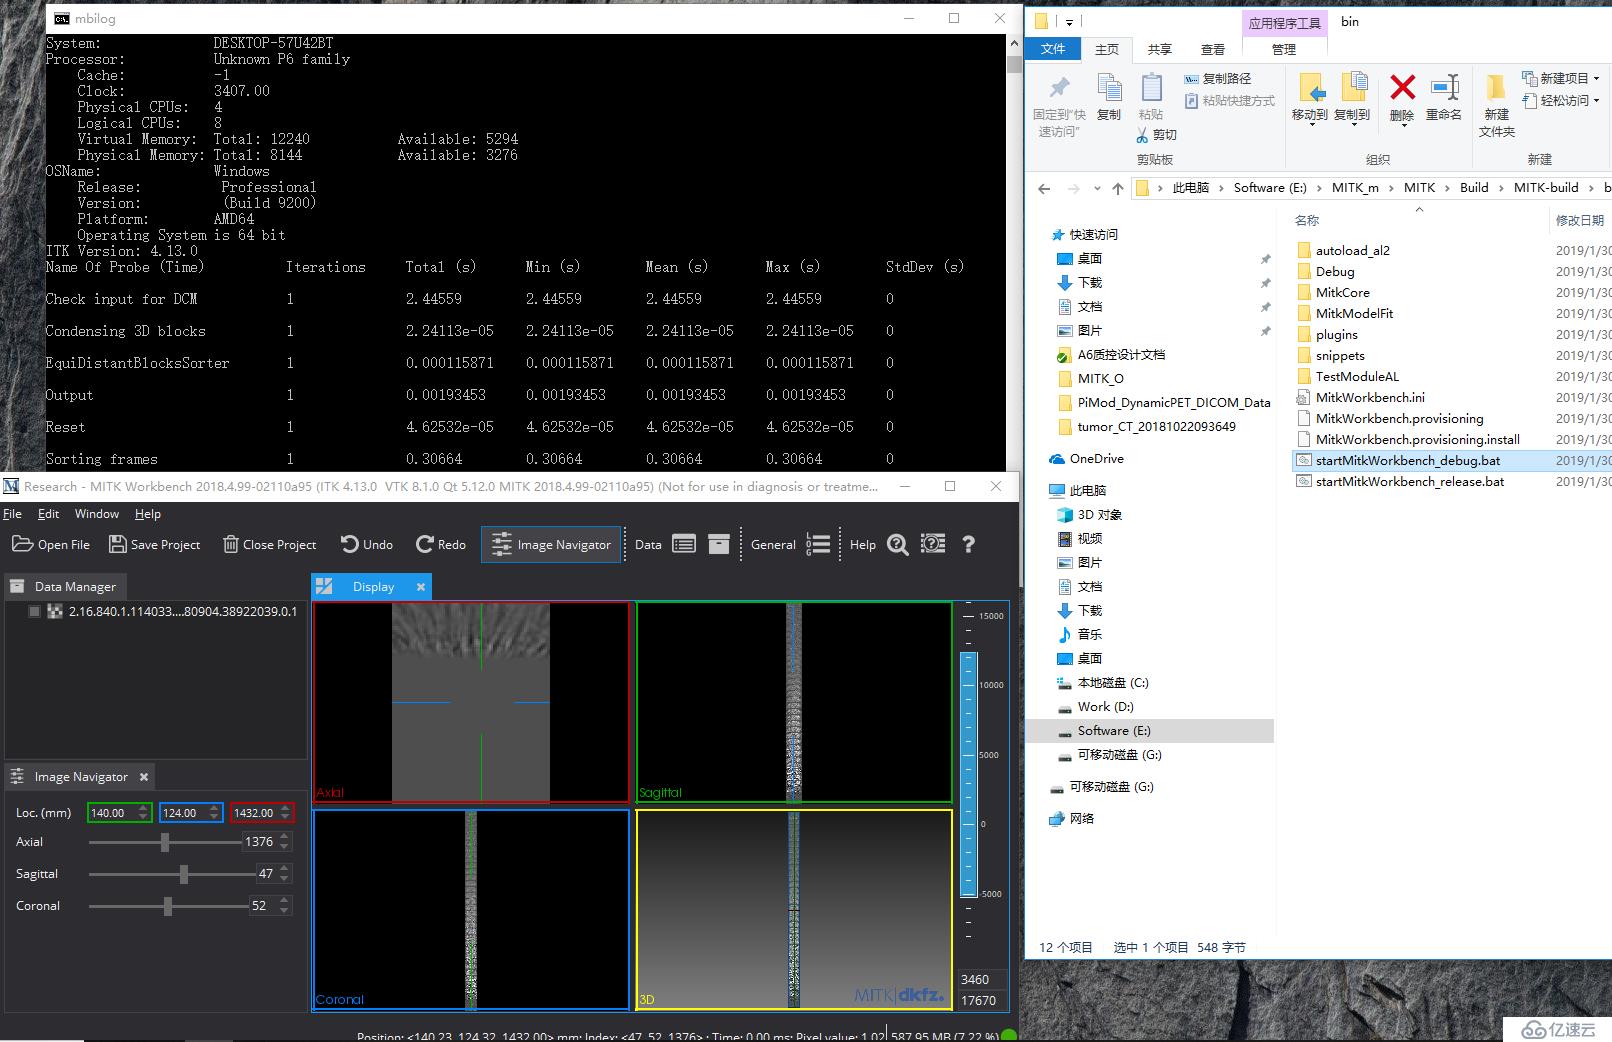Switch to the 查看 (View) ribbon tab

(x=1213, y=49)
